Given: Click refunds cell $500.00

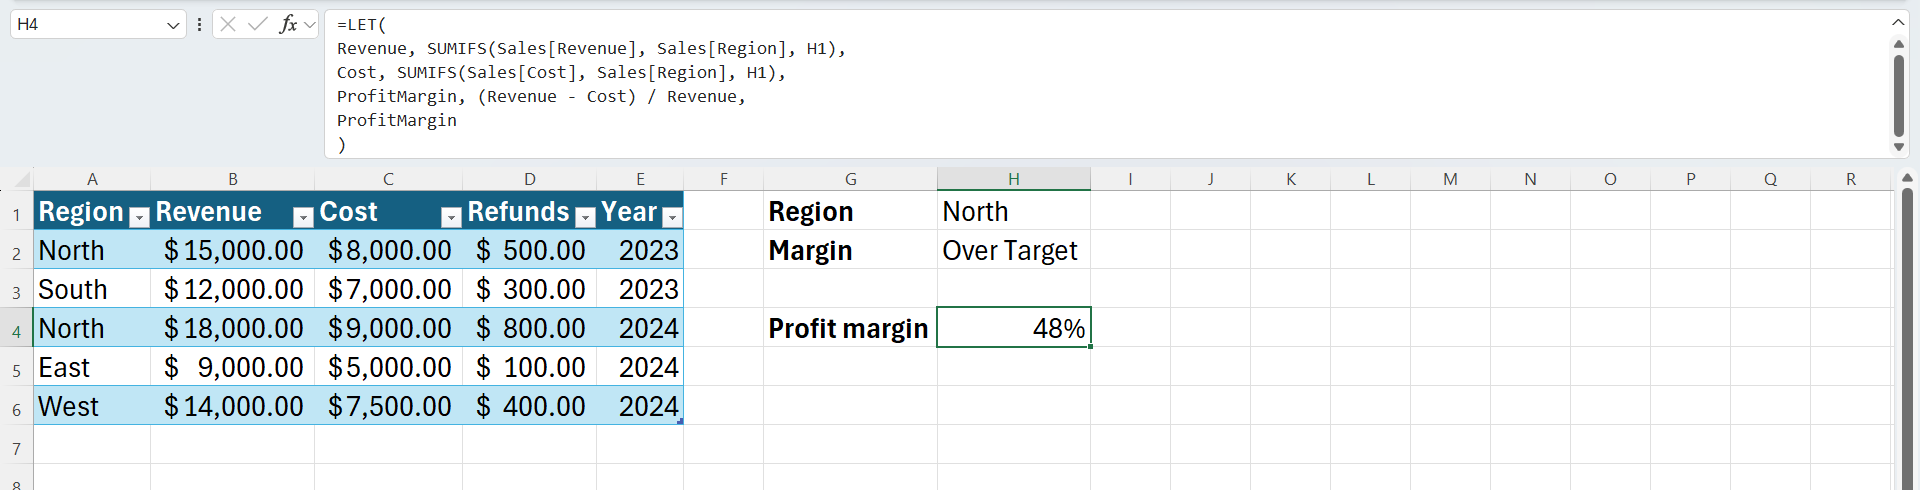Looking at the screenshot, I should [x=529, y=250].
